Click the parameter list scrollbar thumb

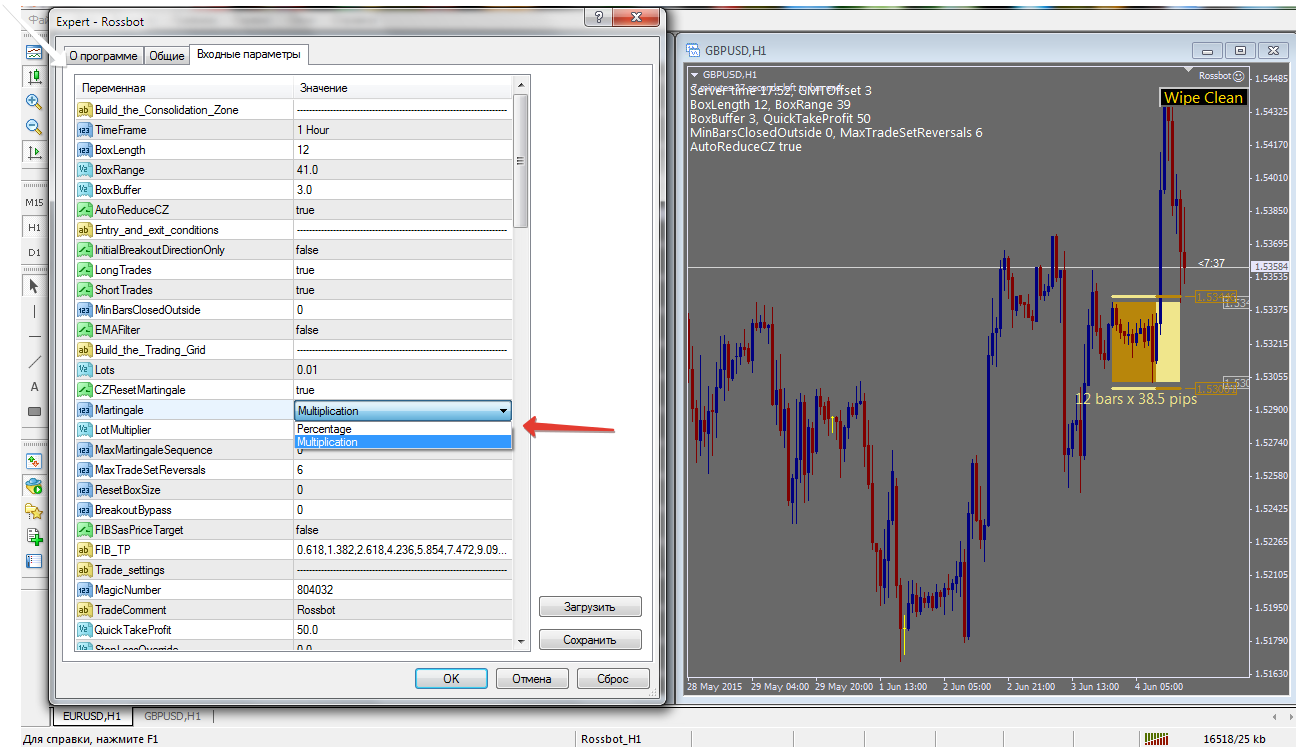[520, 160]
